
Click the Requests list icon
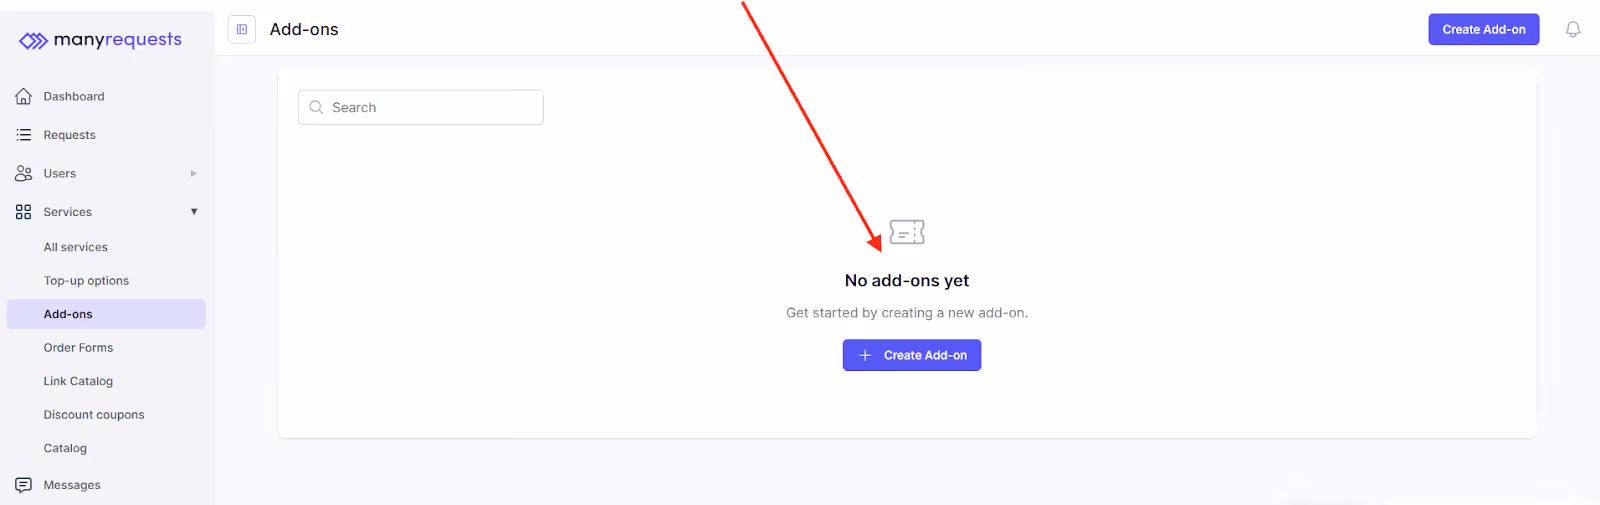[24, 135]
